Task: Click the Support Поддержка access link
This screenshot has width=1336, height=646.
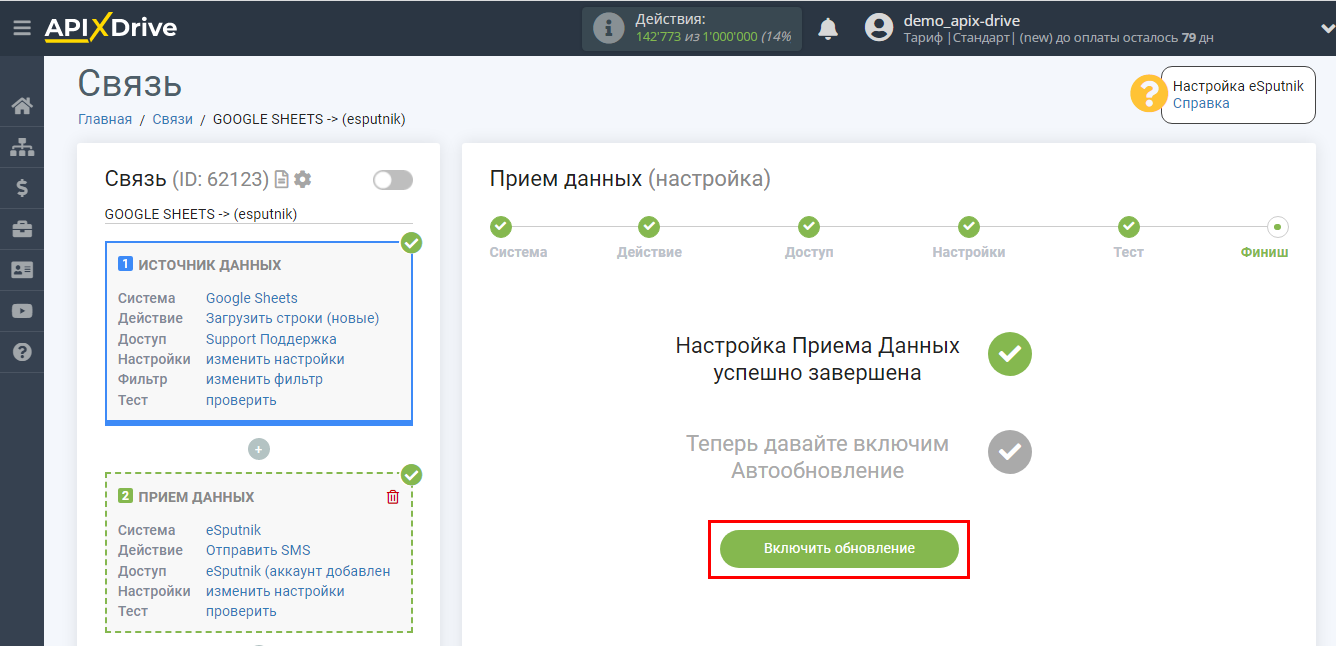Action: click(x=271, y=339)
